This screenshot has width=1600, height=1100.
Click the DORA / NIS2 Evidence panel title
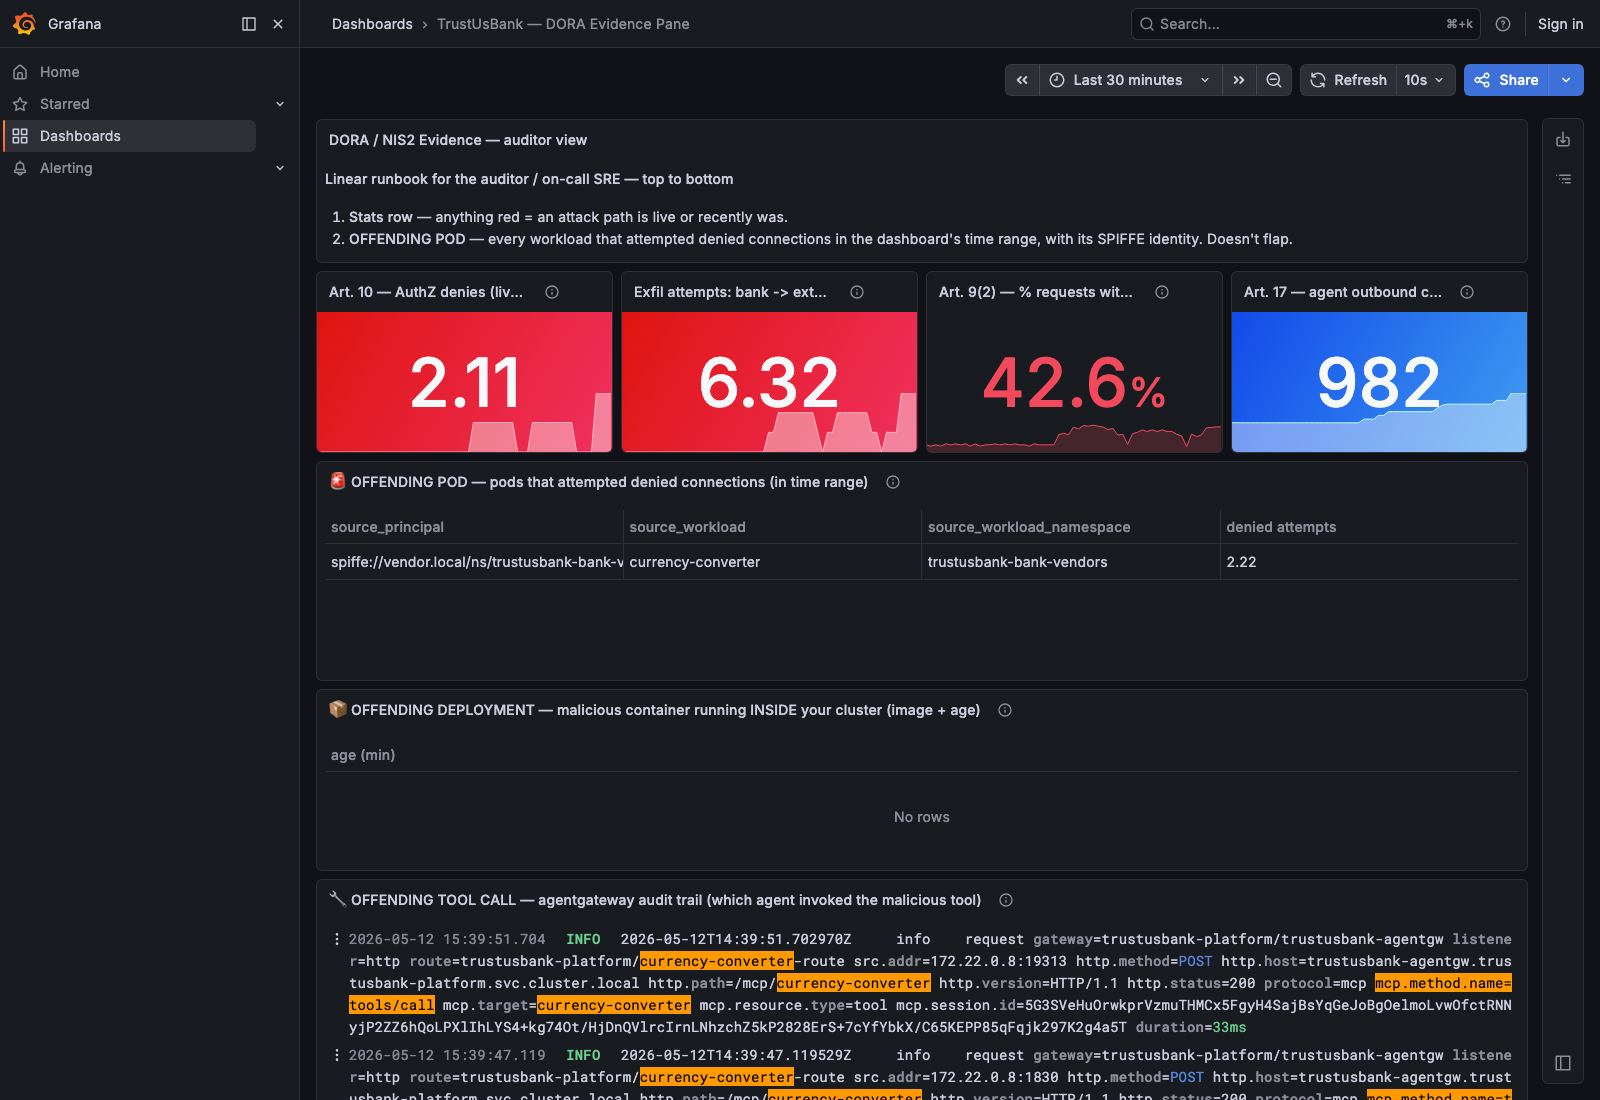click(458, 140)
